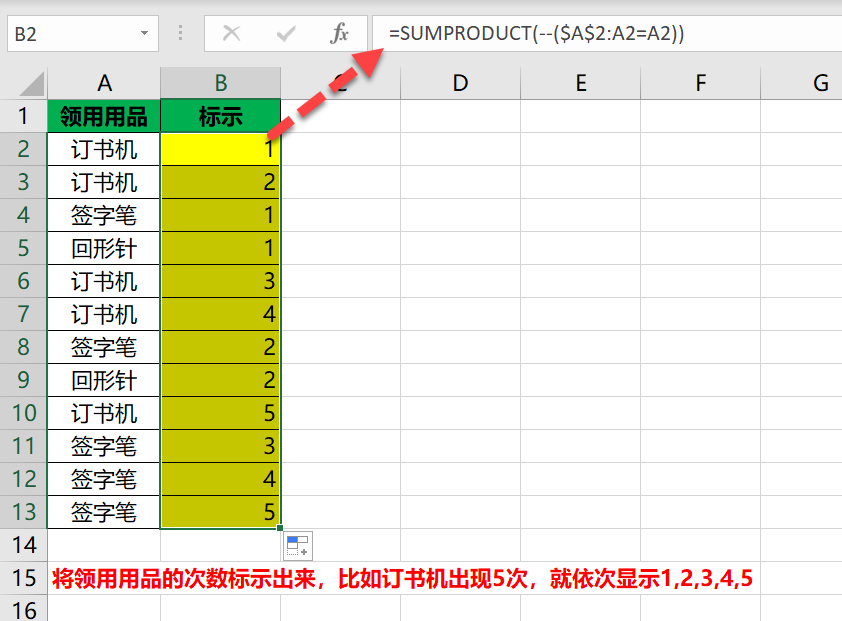The image size is (842, 621).
Task: Open the Insert Function fx dialog
Action: click(339, 33)
